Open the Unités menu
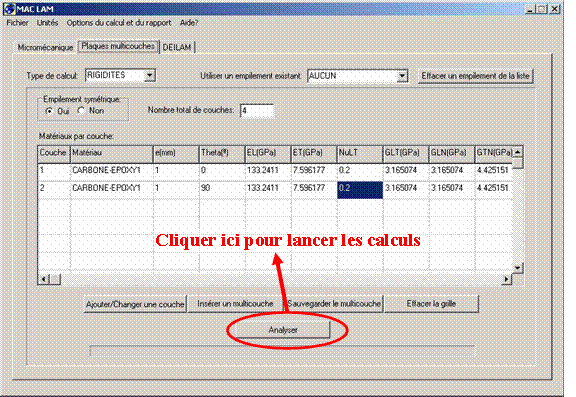 [x=47, y=23]
